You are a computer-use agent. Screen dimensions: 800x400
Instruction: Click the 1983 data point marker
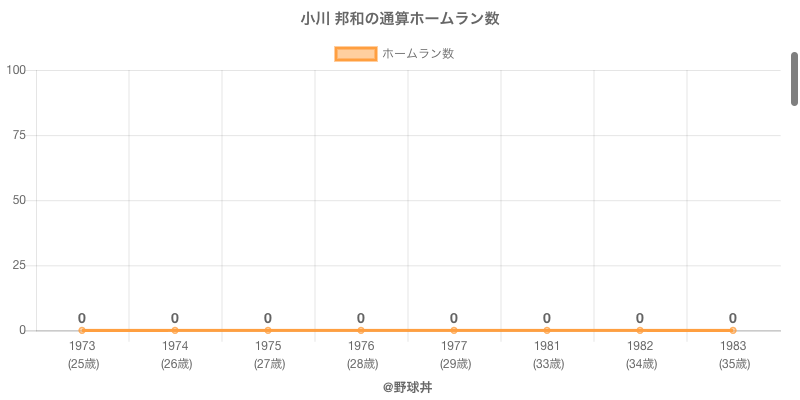733,330
